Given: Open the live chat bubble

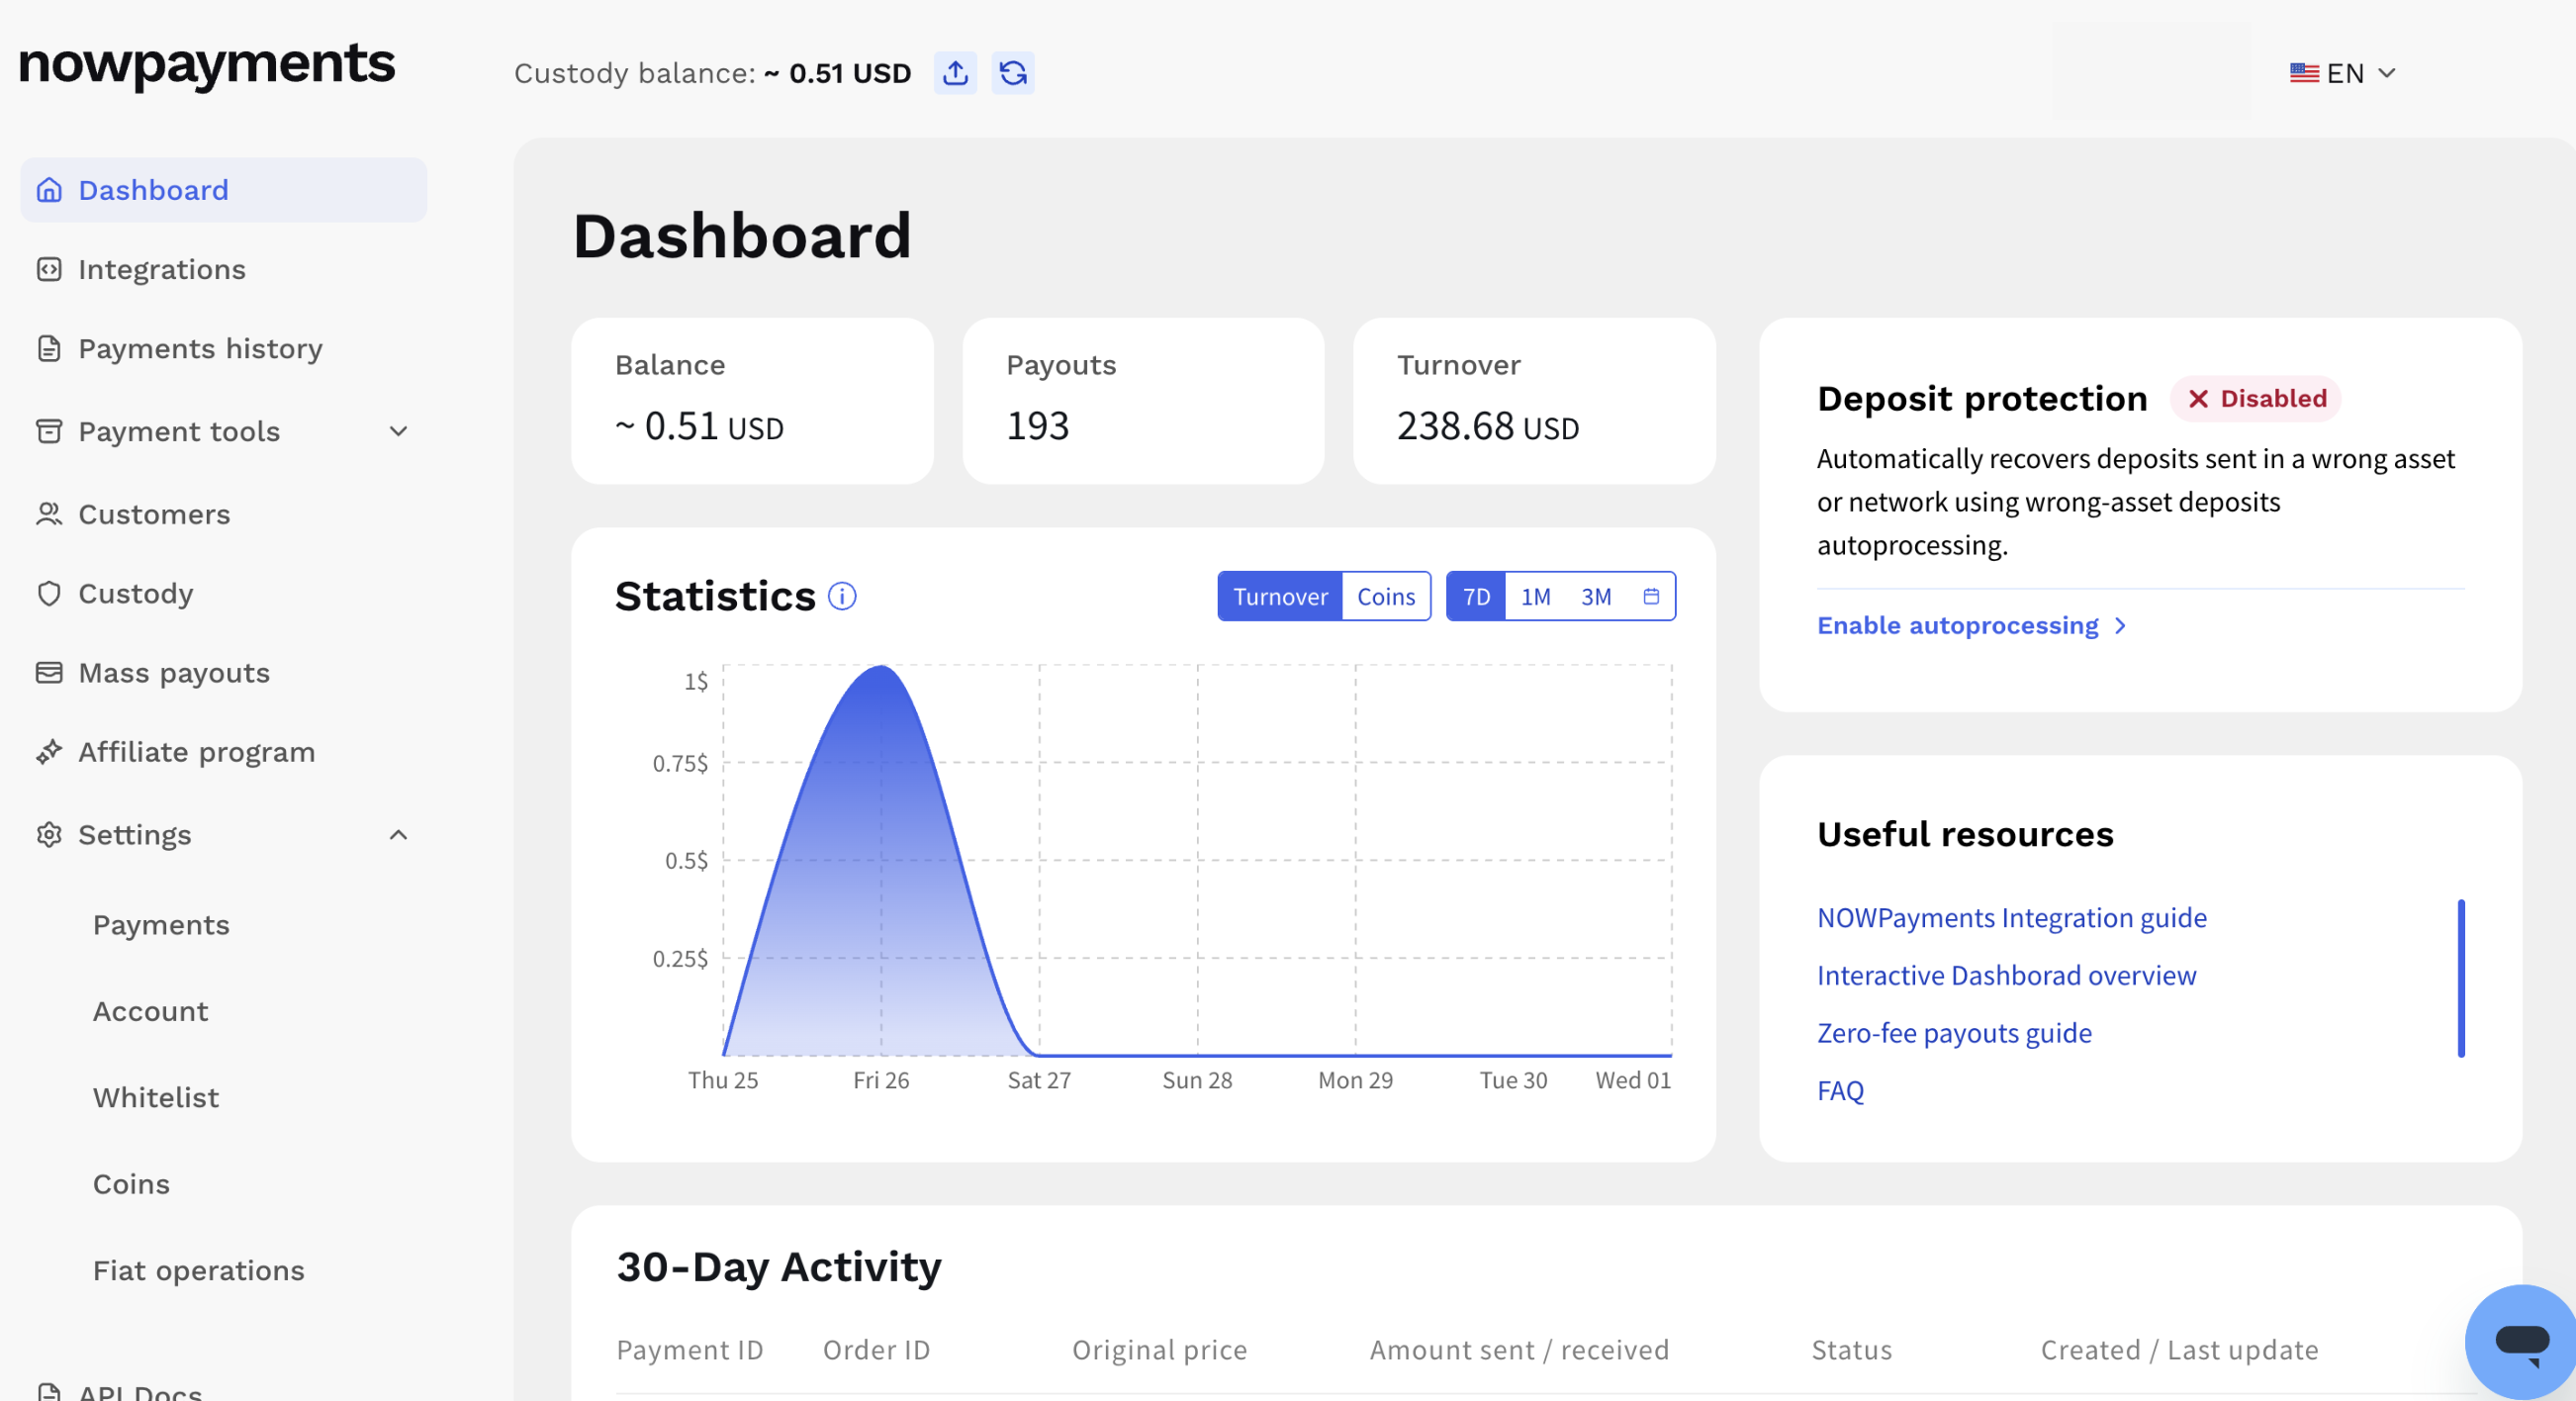Looking at the screenshot, I should click(2521, 1341).
